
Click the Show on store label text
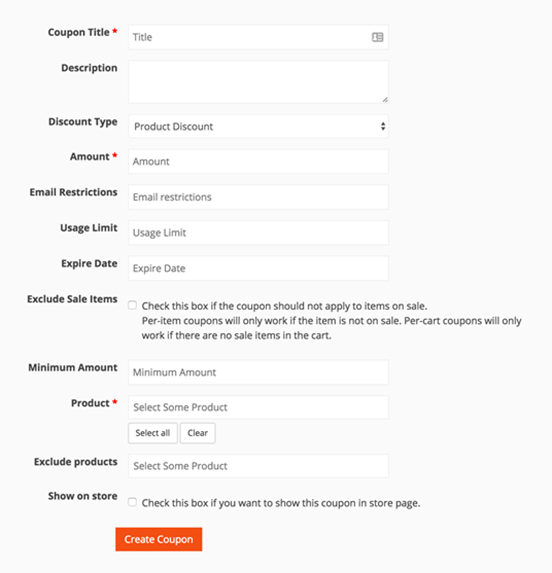click(83, 496)
